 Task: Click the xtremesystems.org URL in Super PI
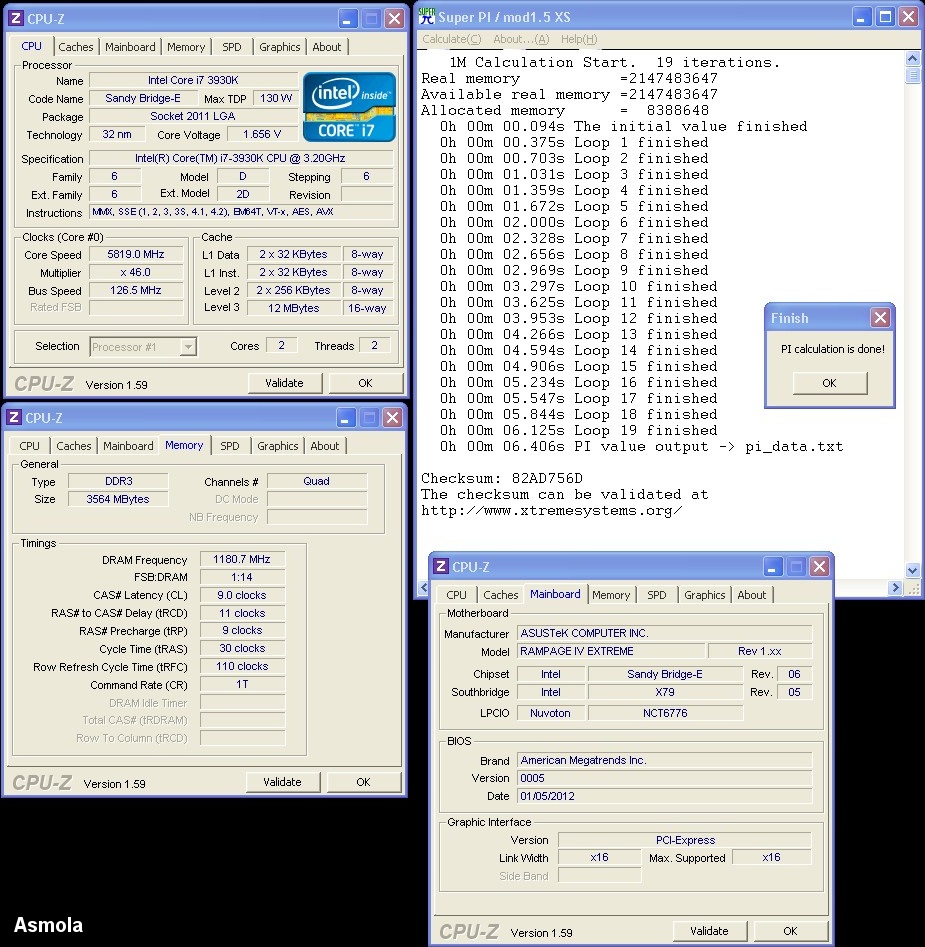pos(552,510)
